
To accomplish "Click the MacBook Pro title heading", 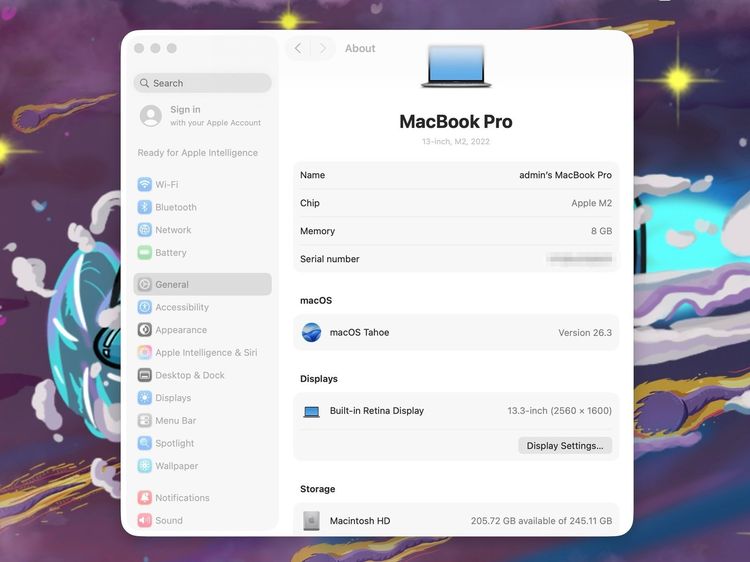I will [x=456, y=121].
